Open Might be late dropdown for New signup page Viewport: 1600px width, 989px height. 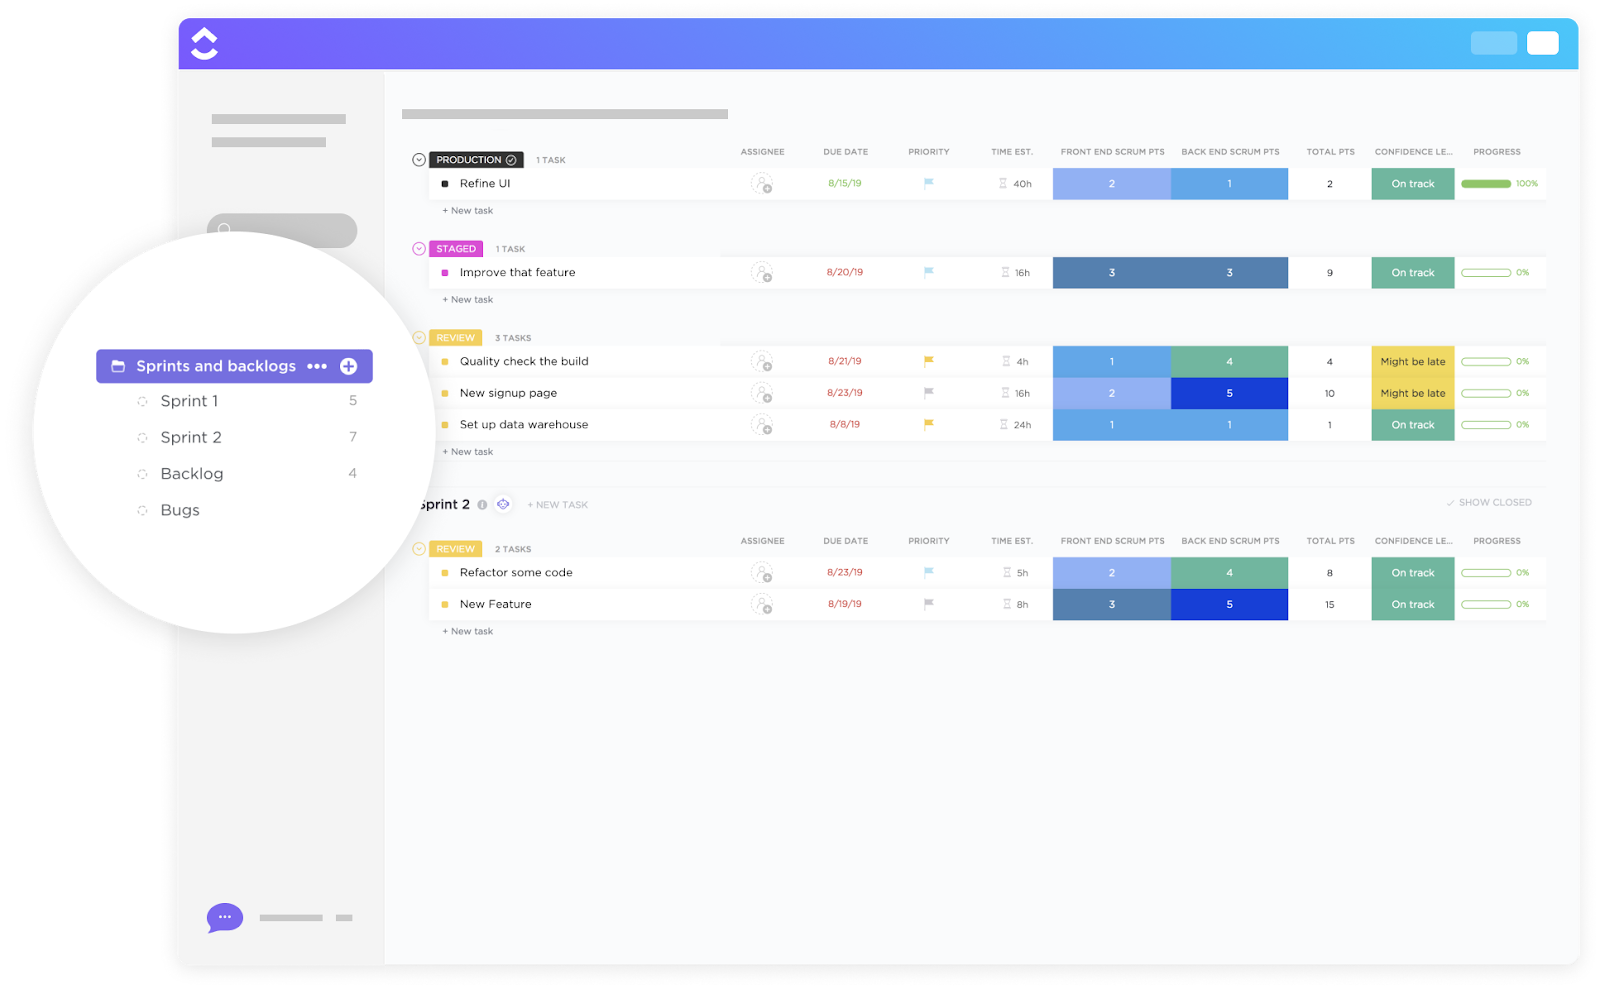1413,393
